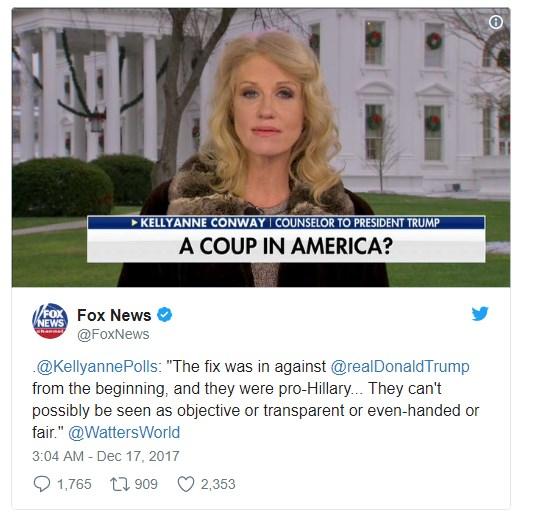Like the tweet with heart icon
The height and width of the screenshot is (513, 536).
(186, 484)
